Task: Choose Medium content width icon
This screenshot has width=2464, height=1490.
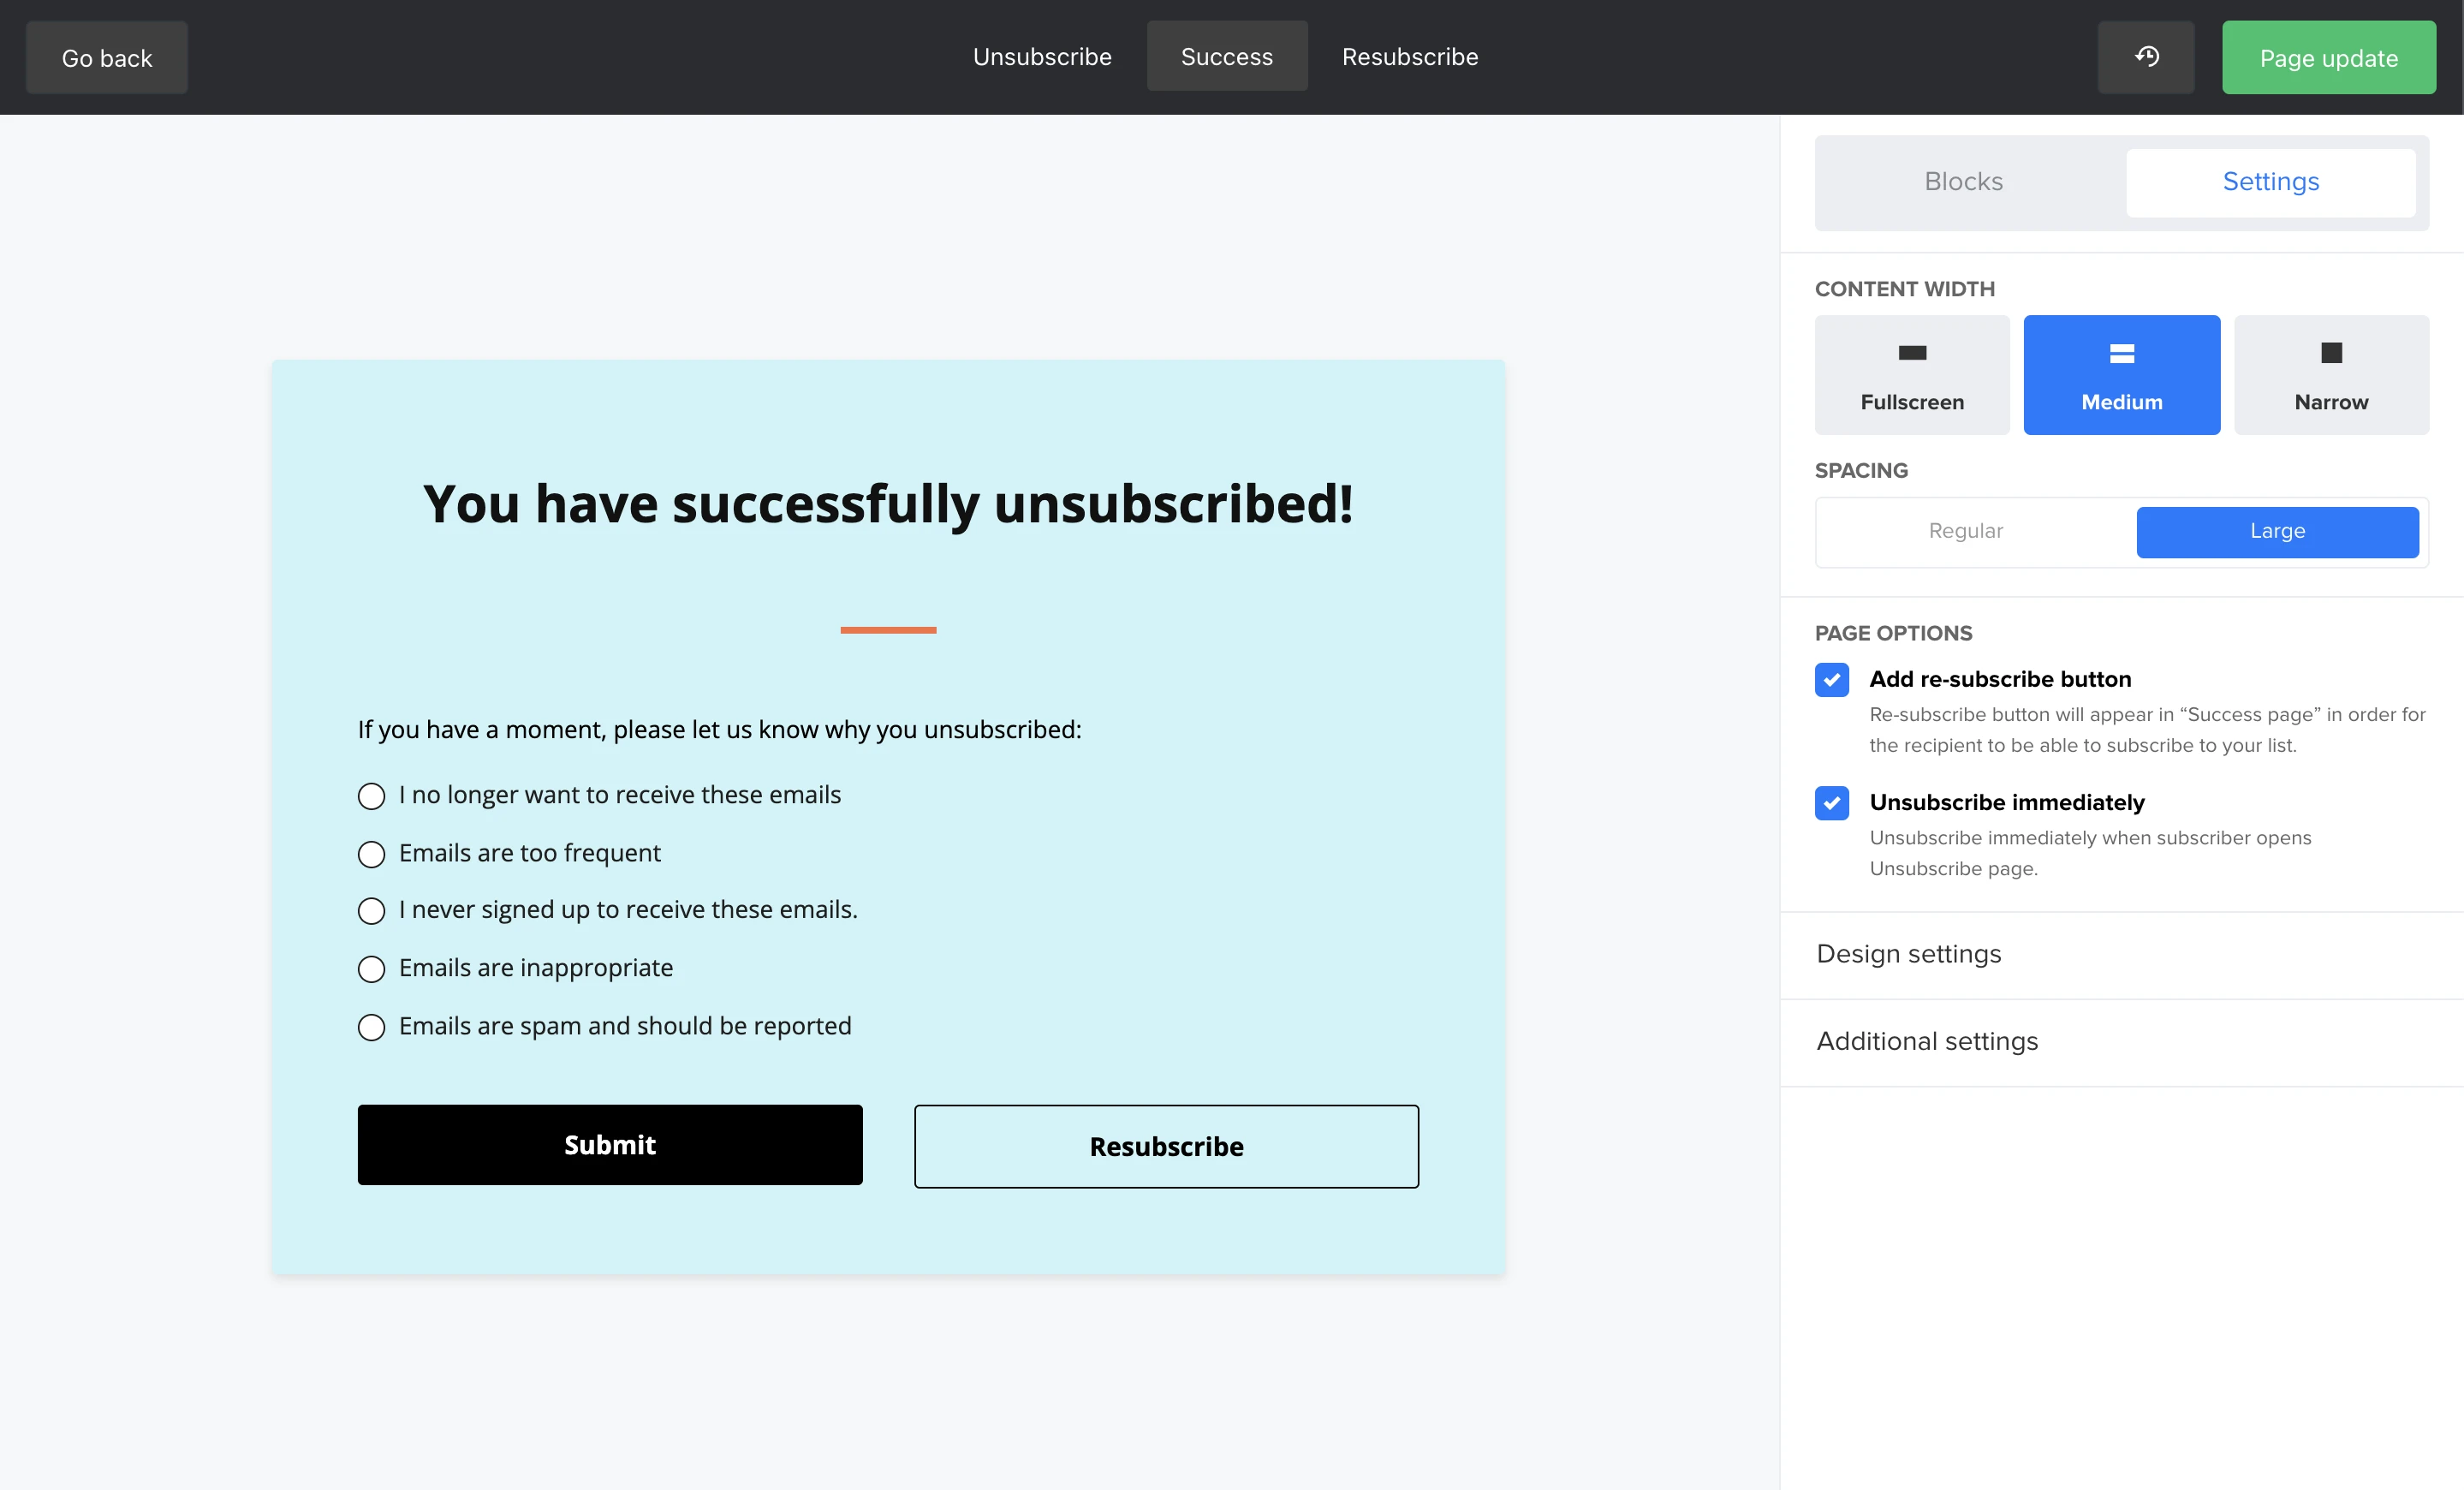Action: (2121, 353)
